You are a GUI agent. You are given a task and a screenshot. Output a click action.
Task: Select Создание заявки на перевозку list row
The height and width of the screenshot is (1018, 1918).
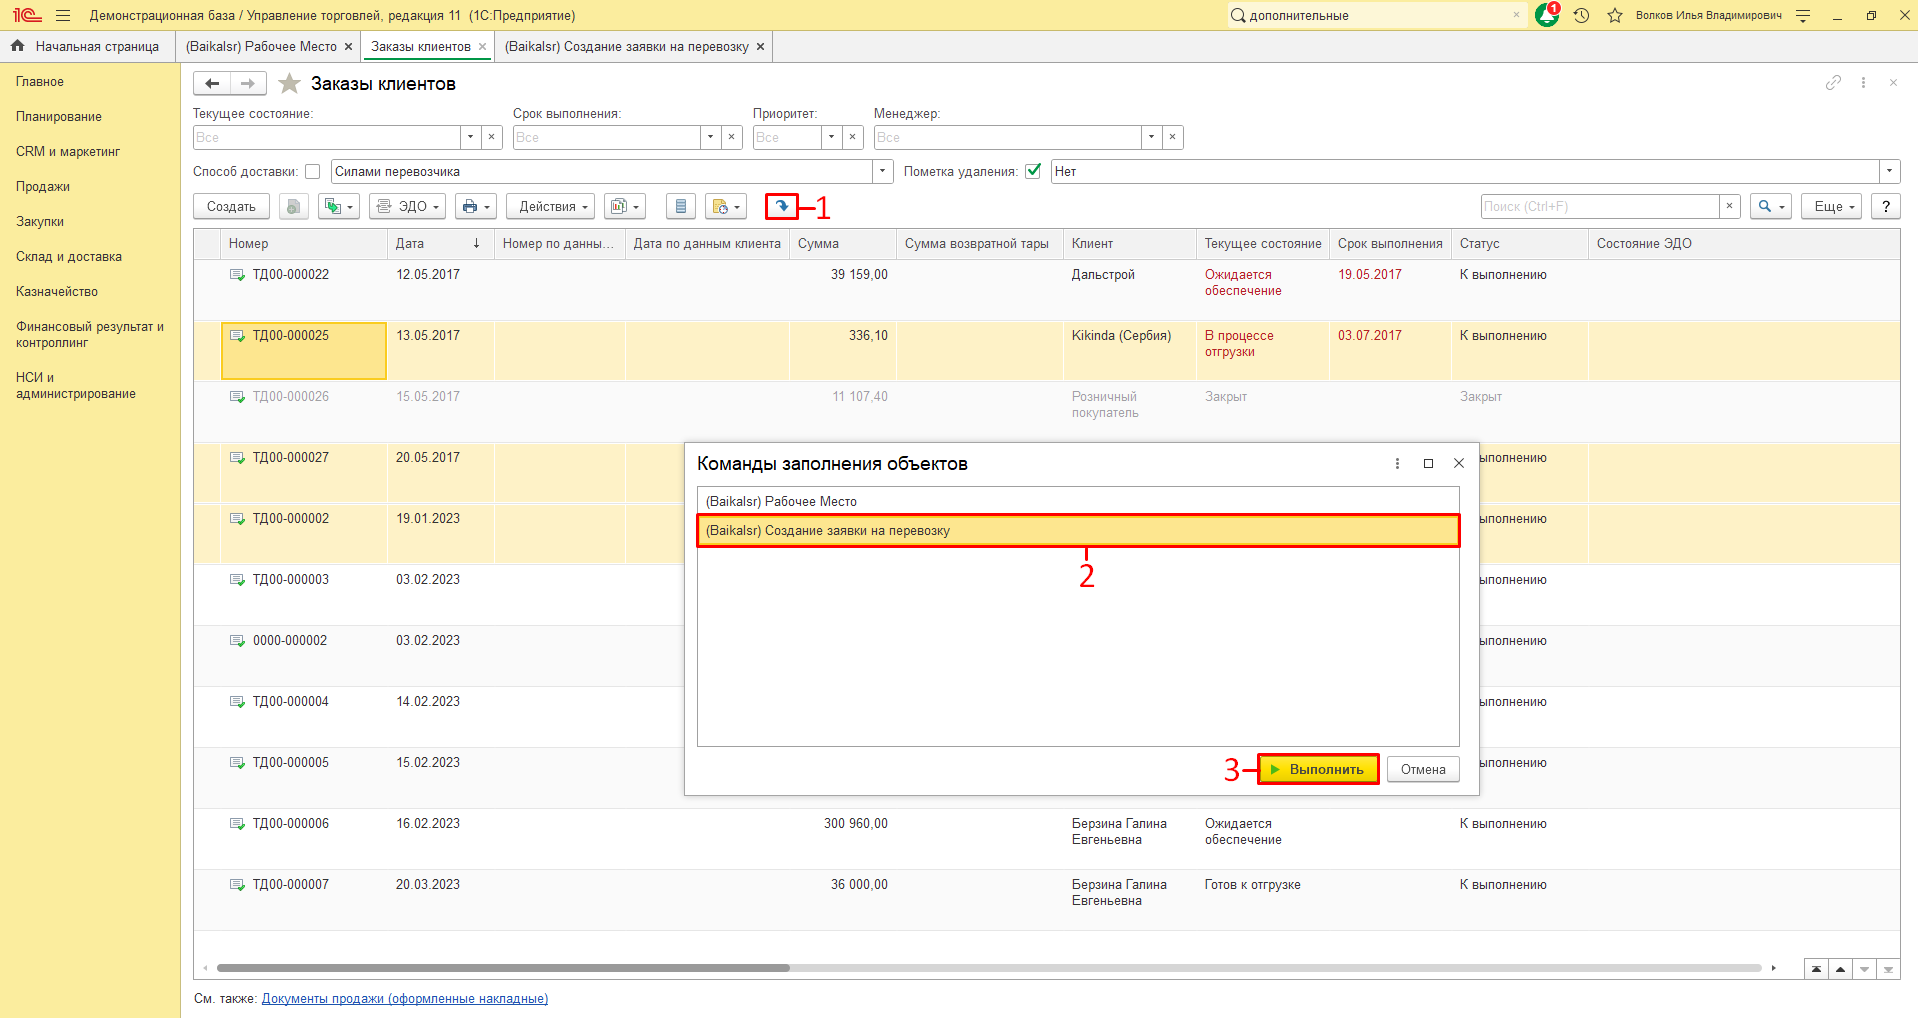(x=1078, y=530)
